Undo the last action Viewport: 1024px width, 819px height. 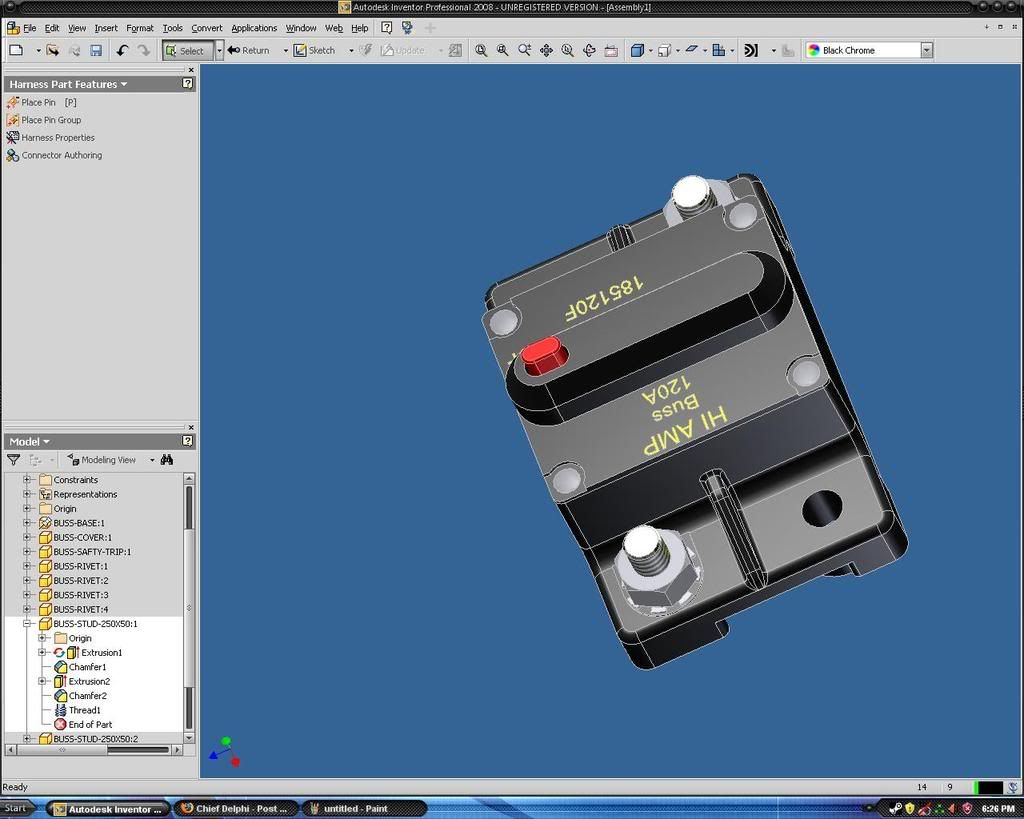click(122, 50)
